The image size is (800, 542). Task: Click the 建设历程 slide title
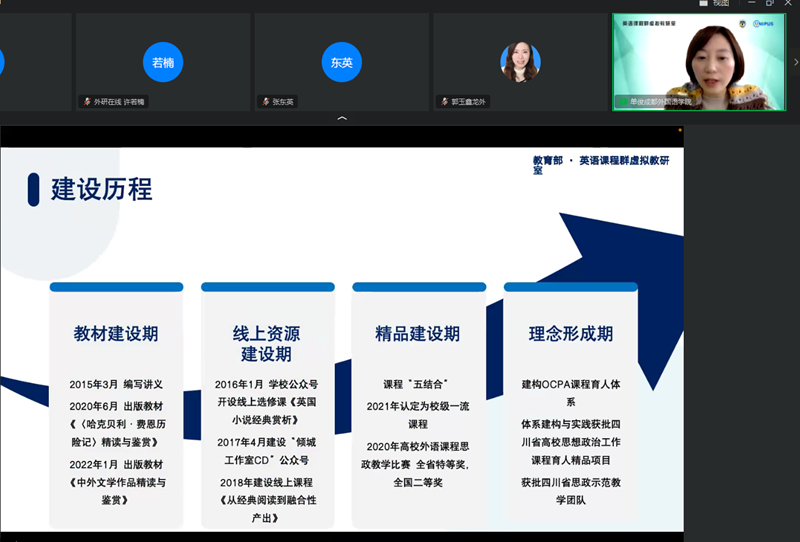101,188
